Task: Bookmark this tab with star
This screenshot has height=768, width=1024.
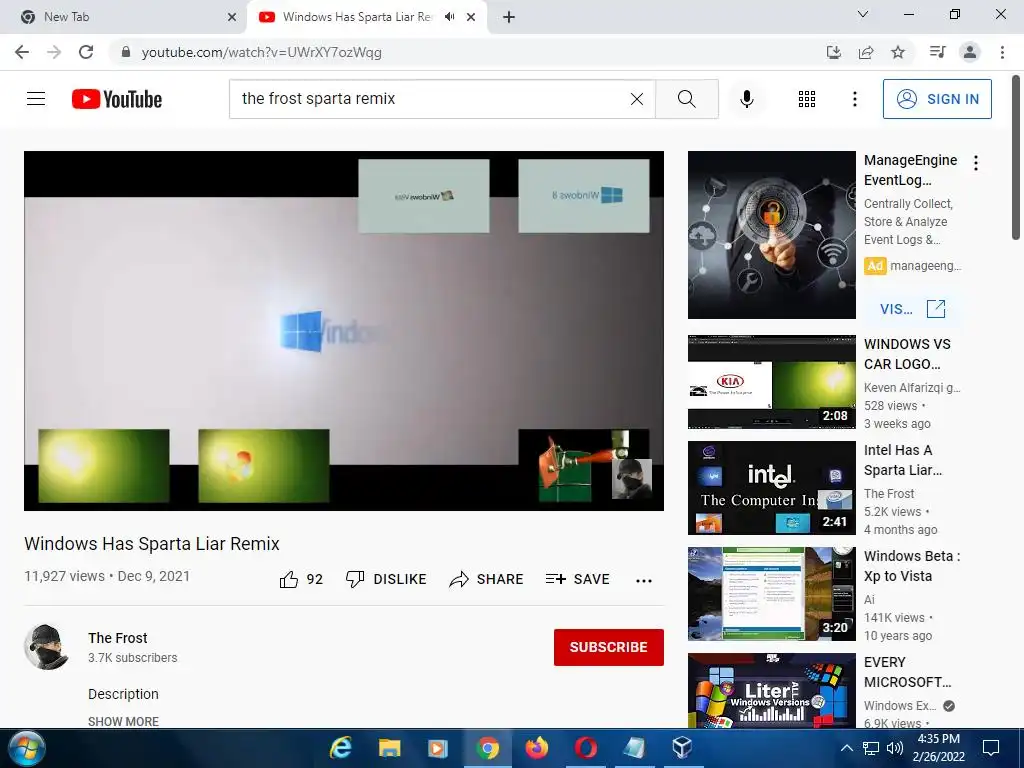Action: [898, 52]
